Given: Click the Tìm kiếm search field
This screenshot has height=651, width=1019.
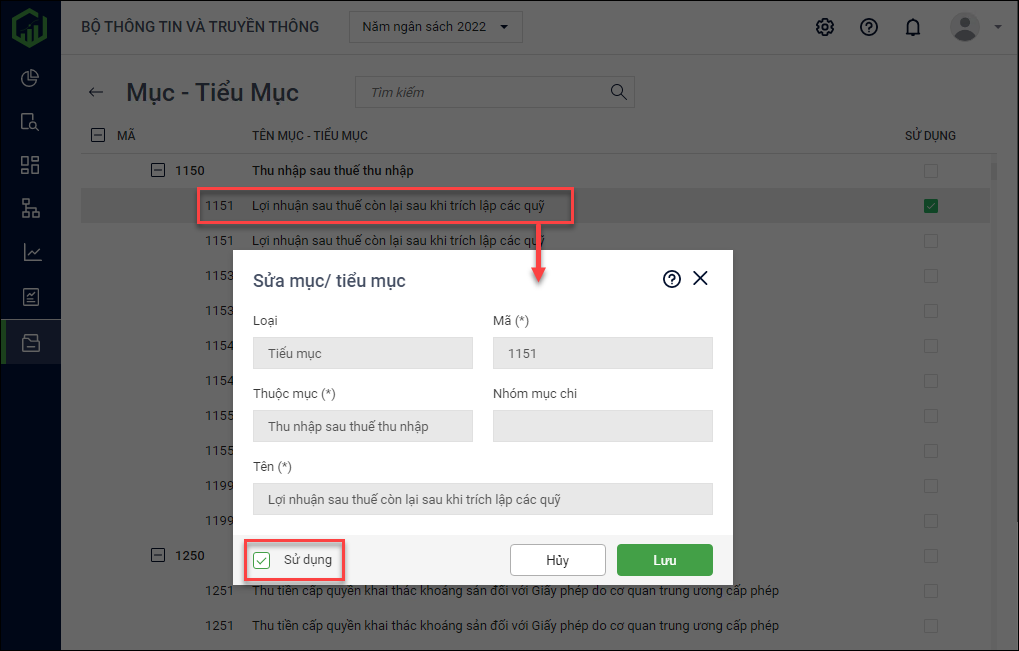Looking at the screenshot, I should coord(485,92).
